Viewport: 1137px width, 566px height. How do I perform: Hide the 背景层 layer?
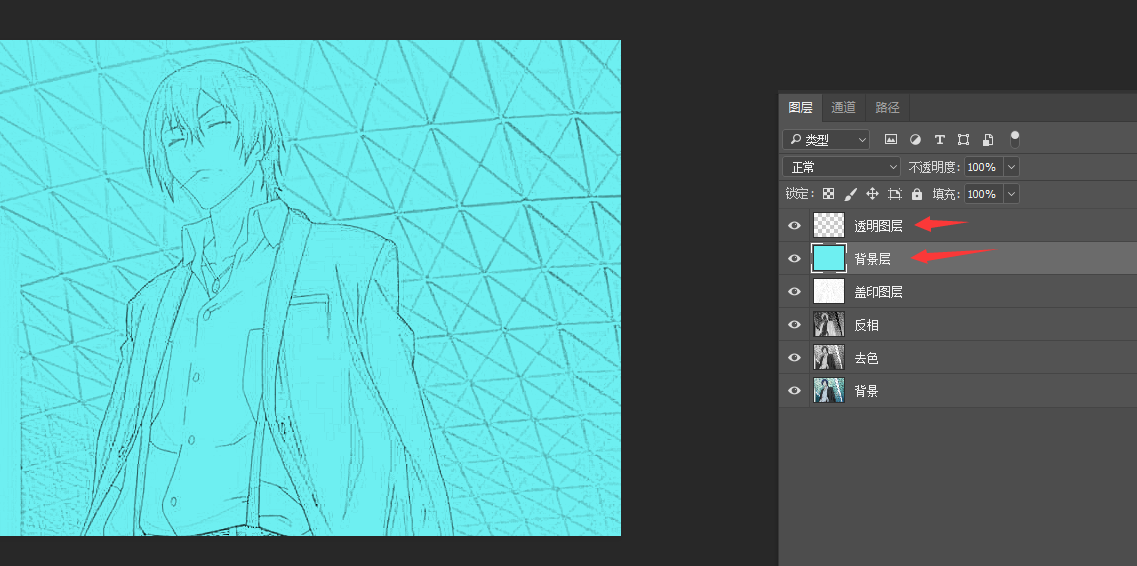tap(795, 259)
